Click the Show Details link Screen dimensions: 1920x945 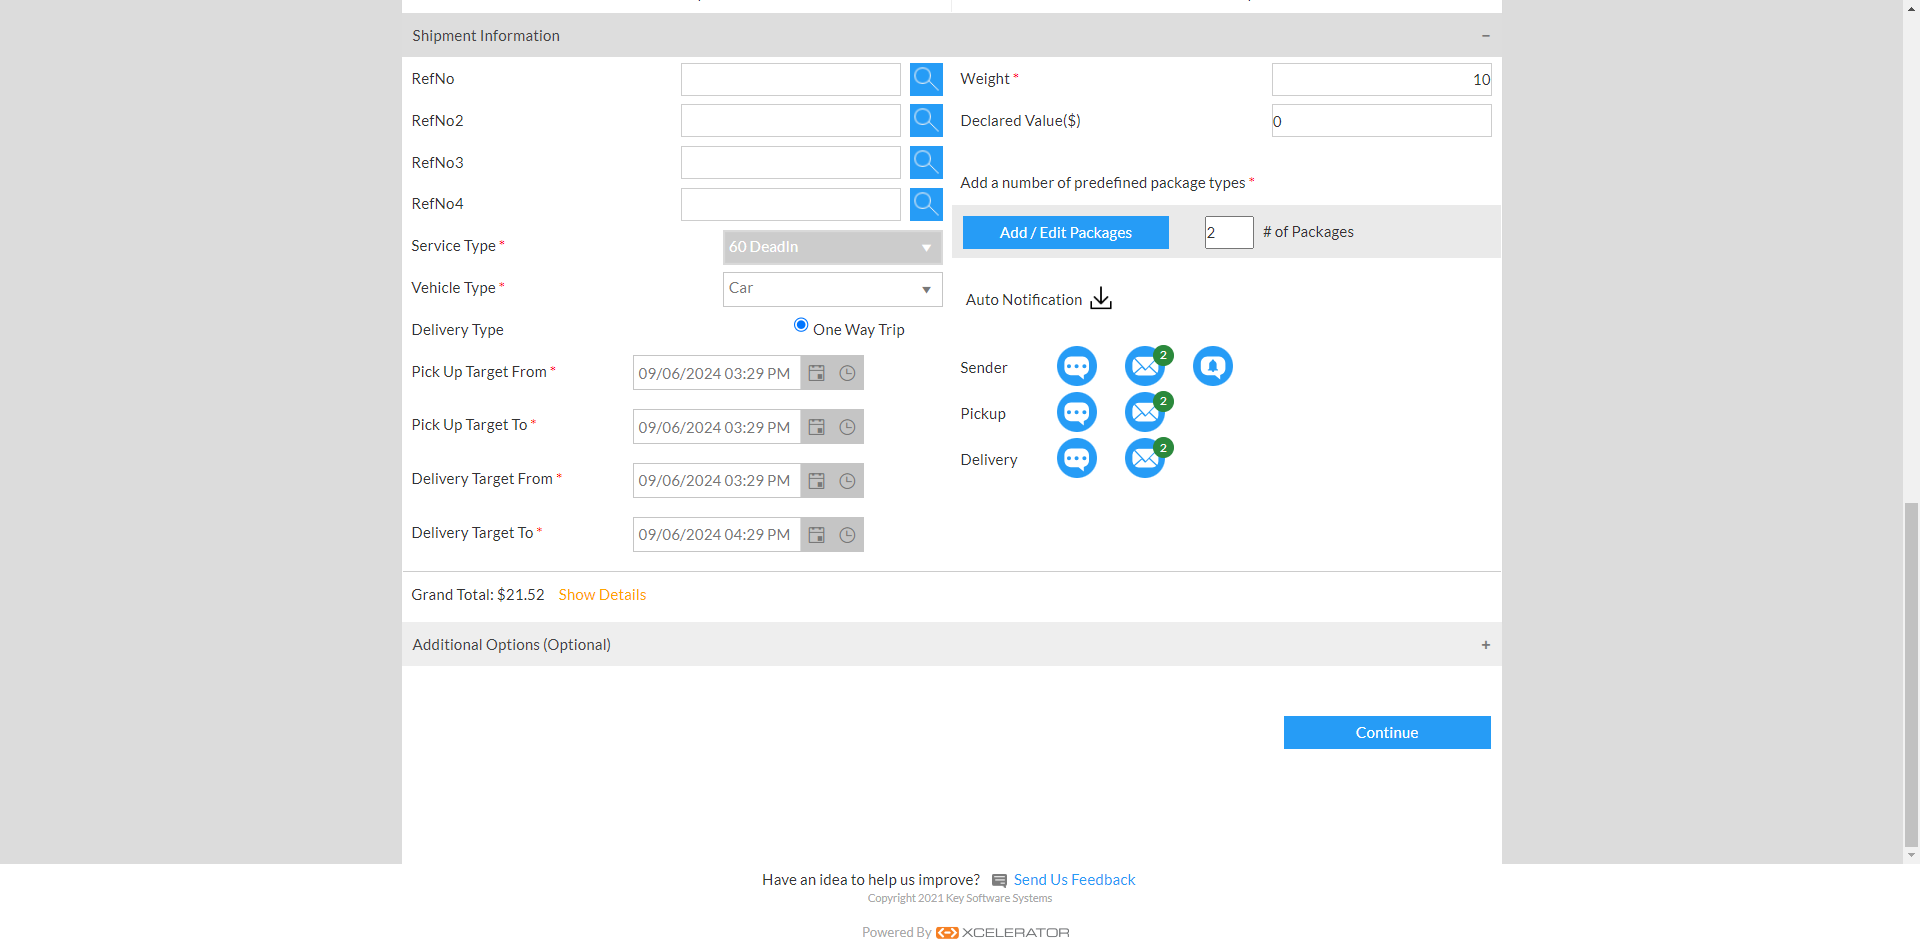(602, 595)
